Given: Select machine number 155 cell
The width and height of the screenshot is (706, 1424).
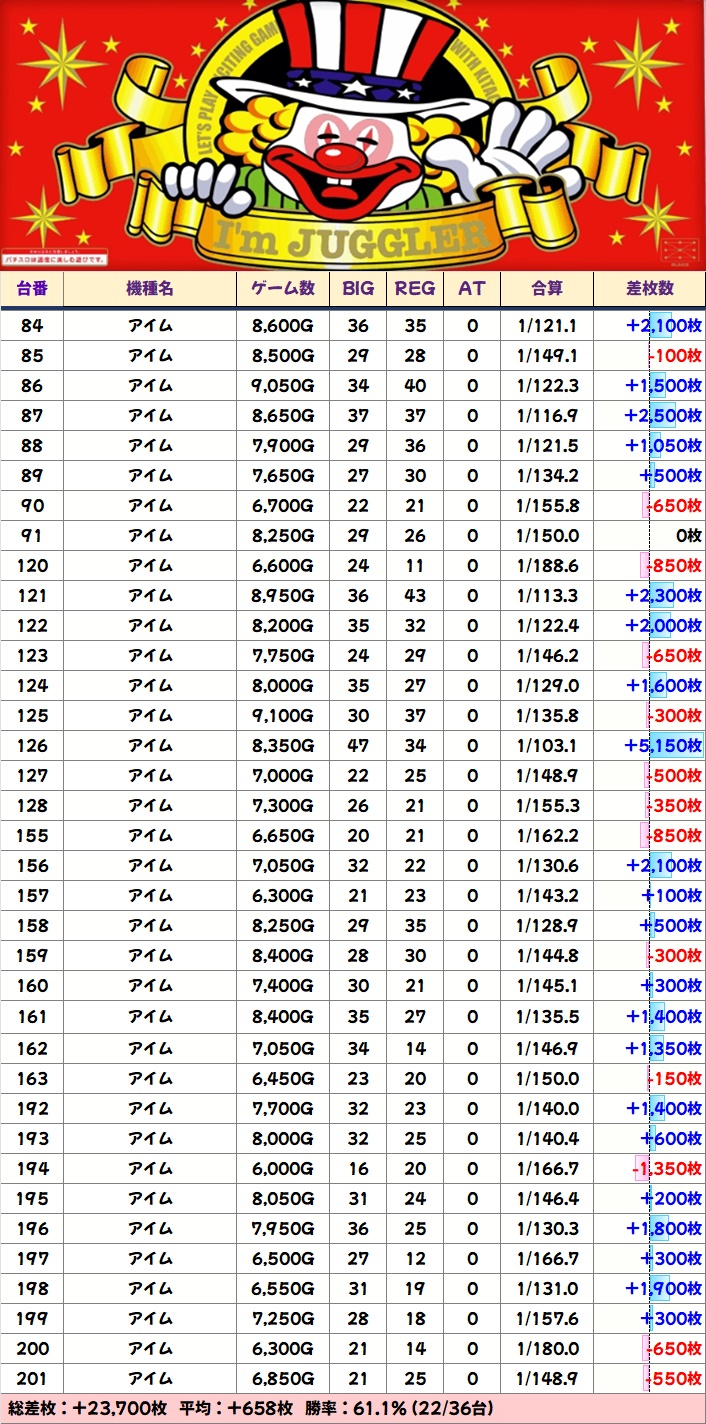Looking at the screenshot, I should [x=32, y=836].
